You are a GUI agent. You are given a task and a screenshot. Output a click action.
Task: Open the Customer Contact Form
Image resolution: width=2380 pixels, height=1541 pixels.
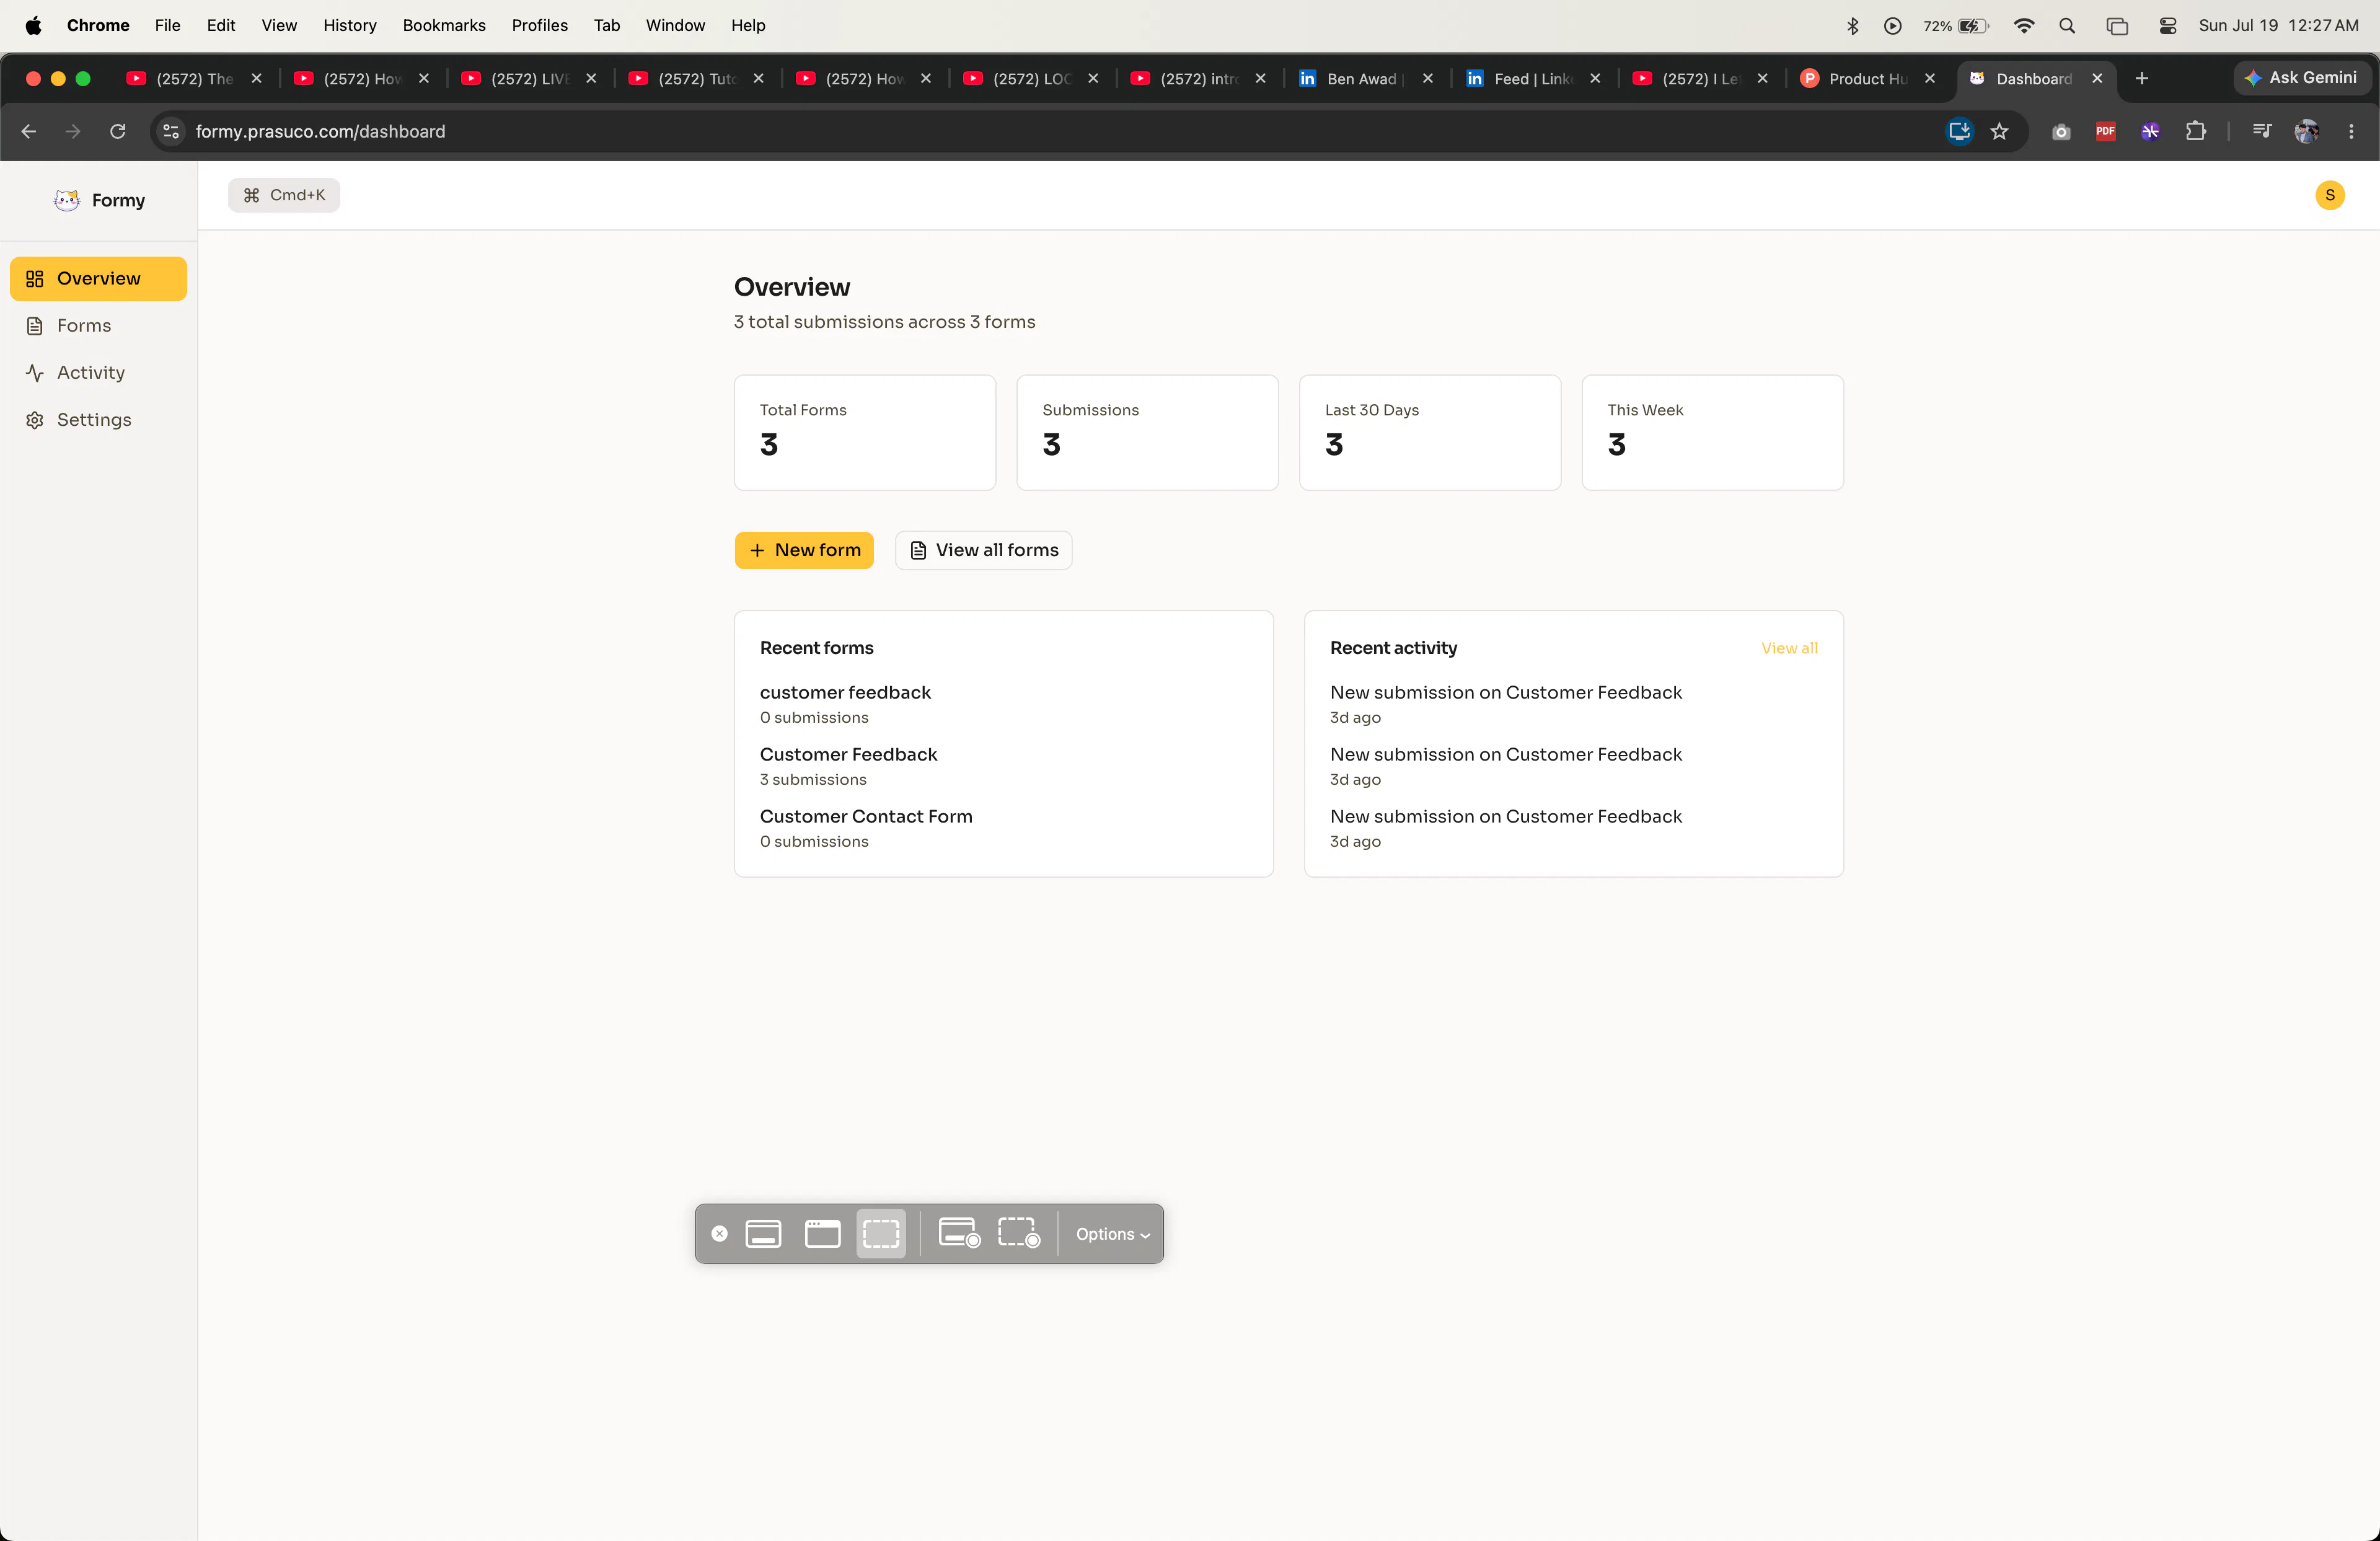click(866, 816)
